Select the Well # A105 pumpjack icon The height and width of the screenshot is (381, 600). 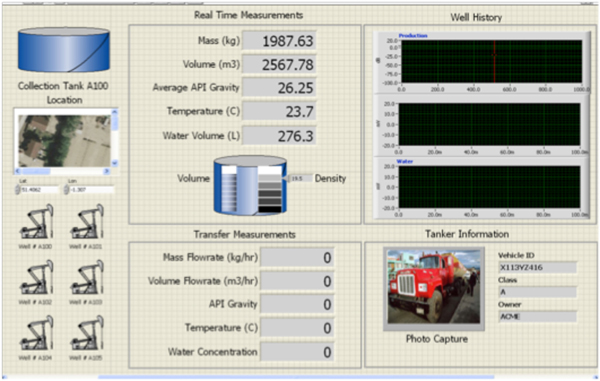click(x=87, y=333)
